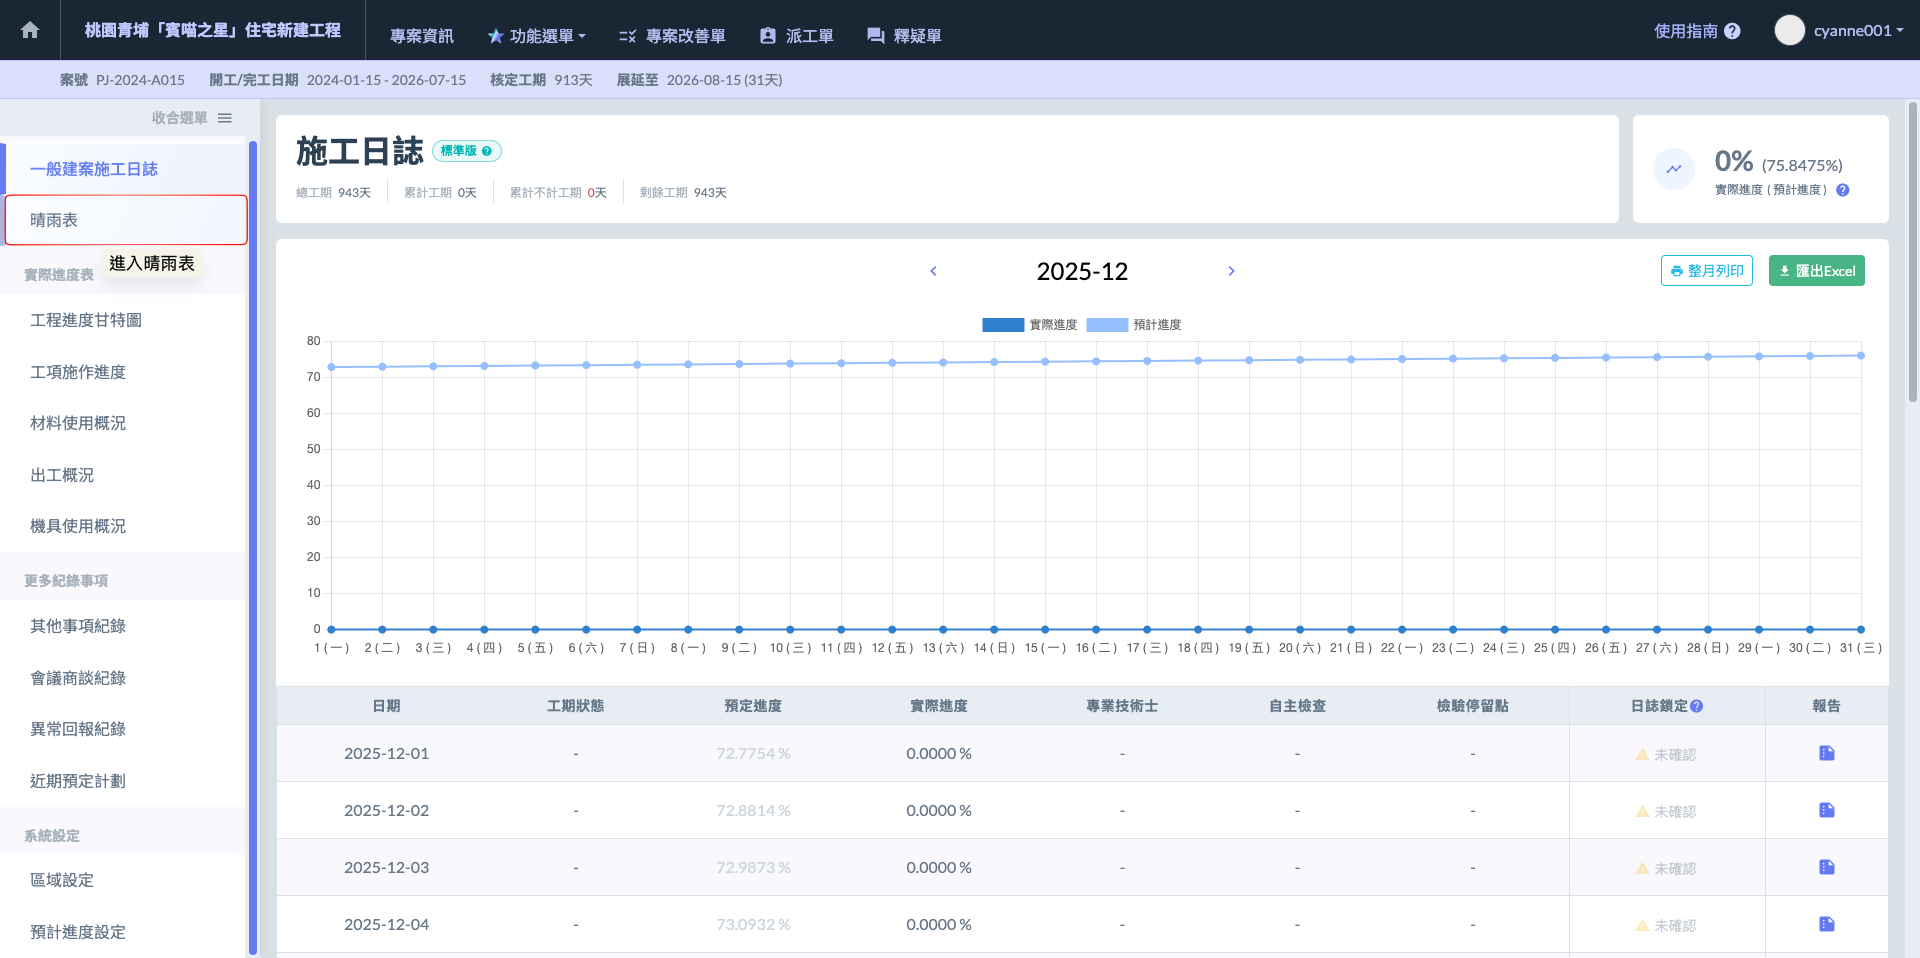1920x958 pixels.
Task: Toggle 實際進度 legend series in chart
Action: pyautogui.click(x=1003, y=325)
